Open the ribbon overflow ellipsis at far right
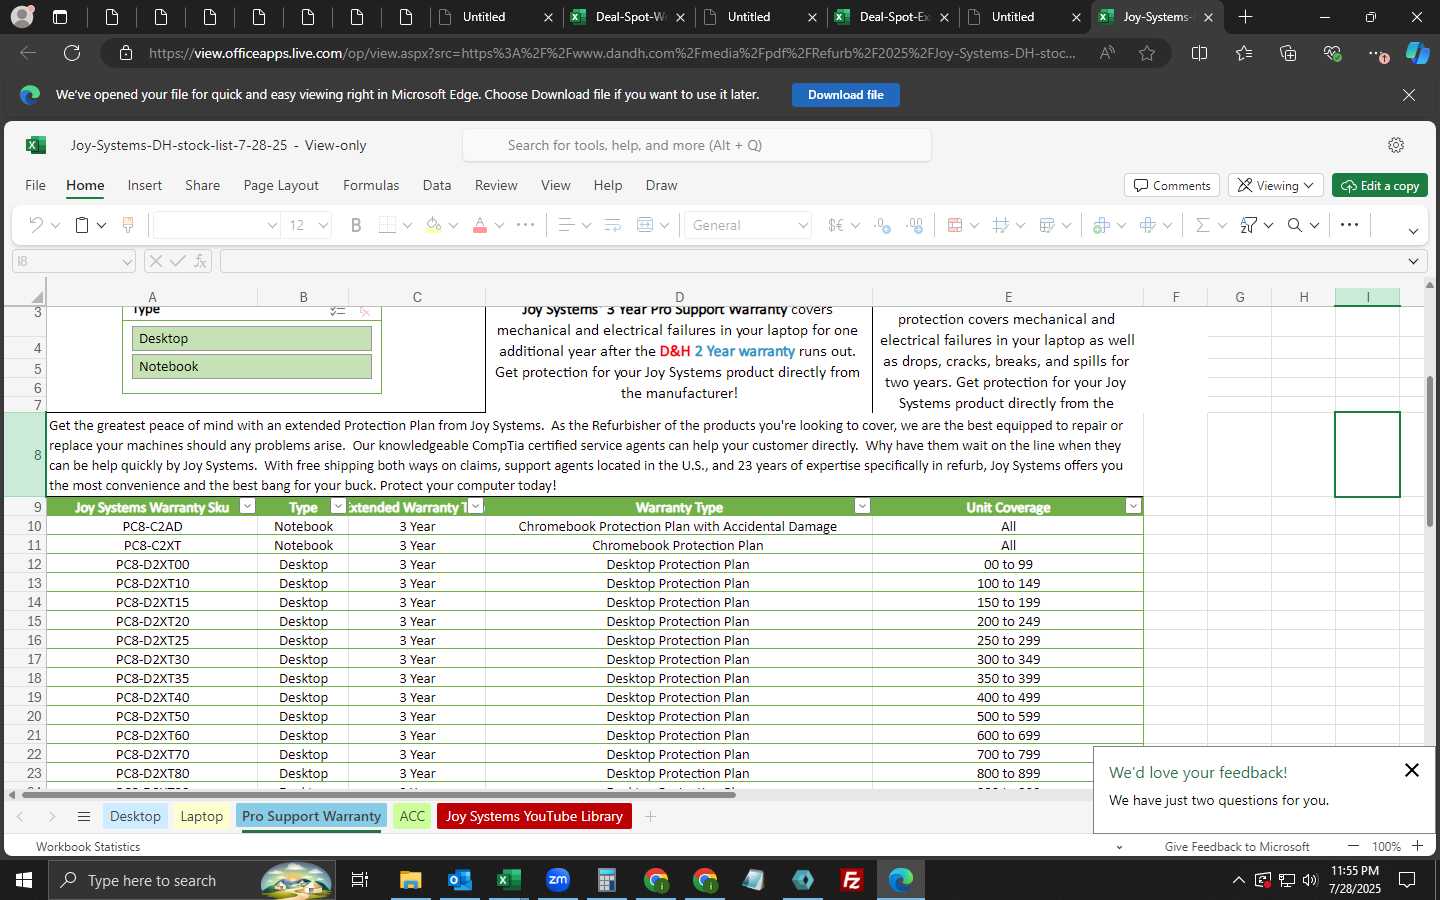 pos(1349,225)
